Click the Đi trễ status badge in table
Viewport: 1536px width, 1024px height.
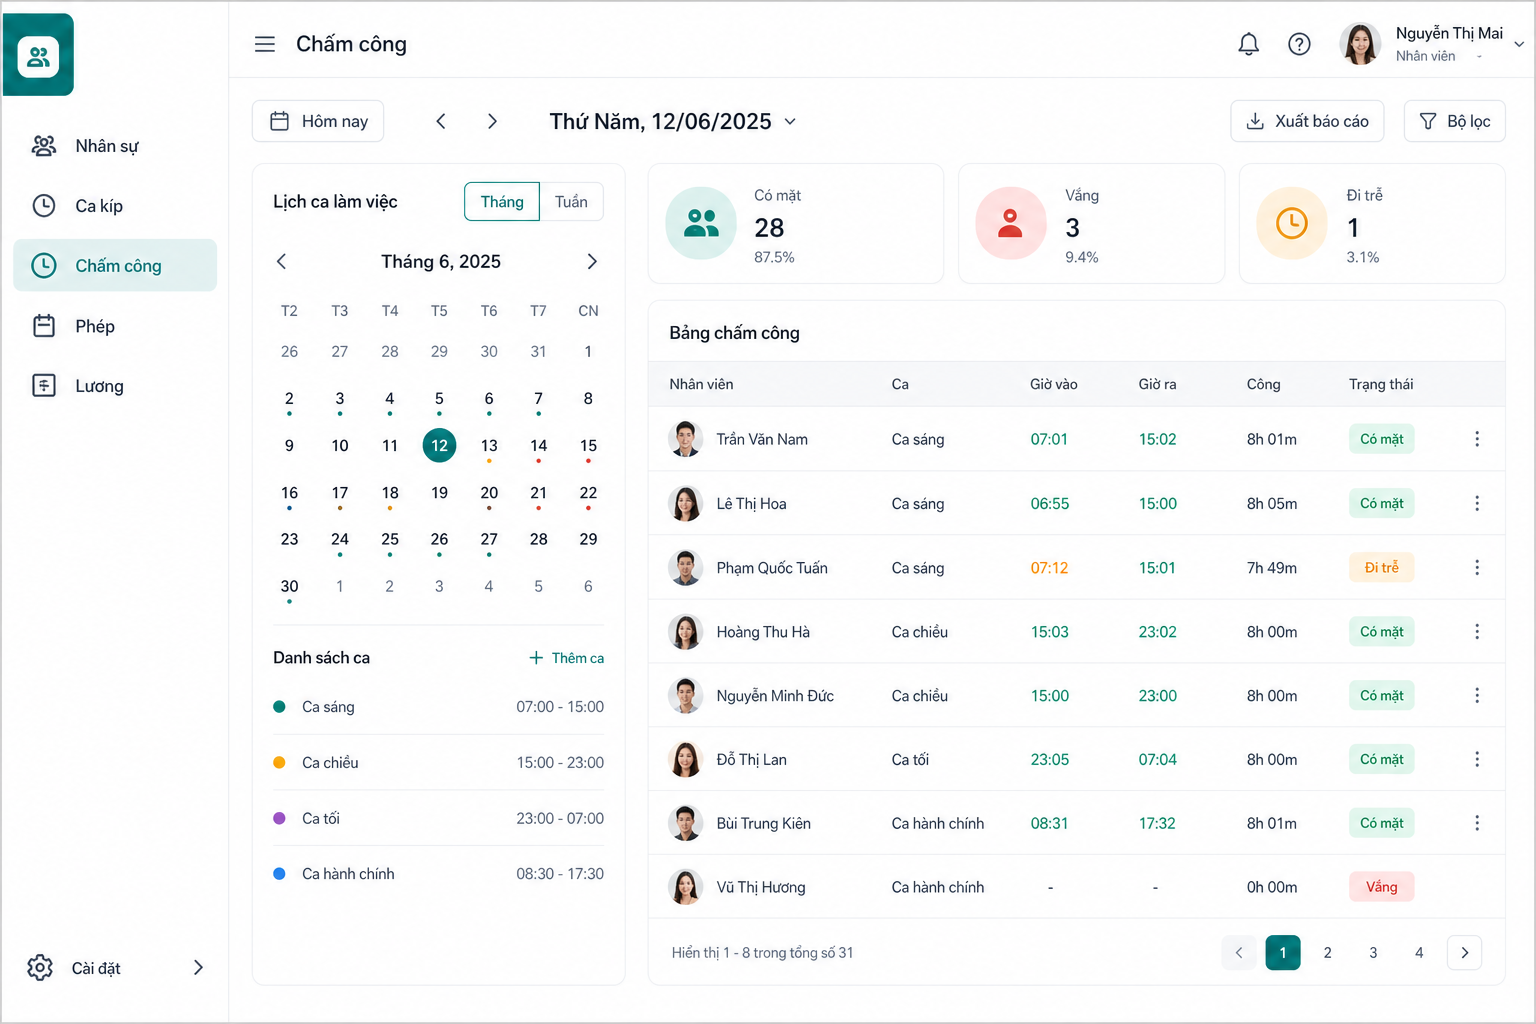1381,567
